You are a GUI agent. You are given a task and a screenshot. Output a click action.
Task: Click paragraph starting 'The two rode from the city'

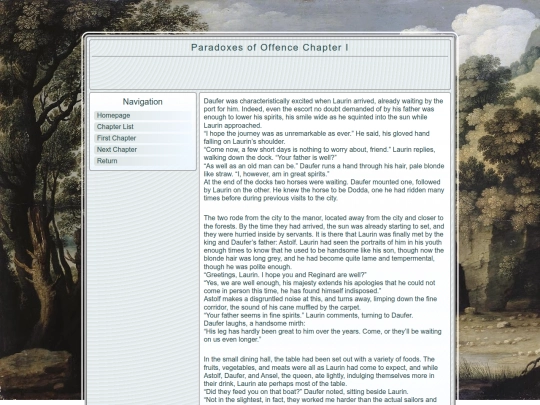[x=324, y=242]
